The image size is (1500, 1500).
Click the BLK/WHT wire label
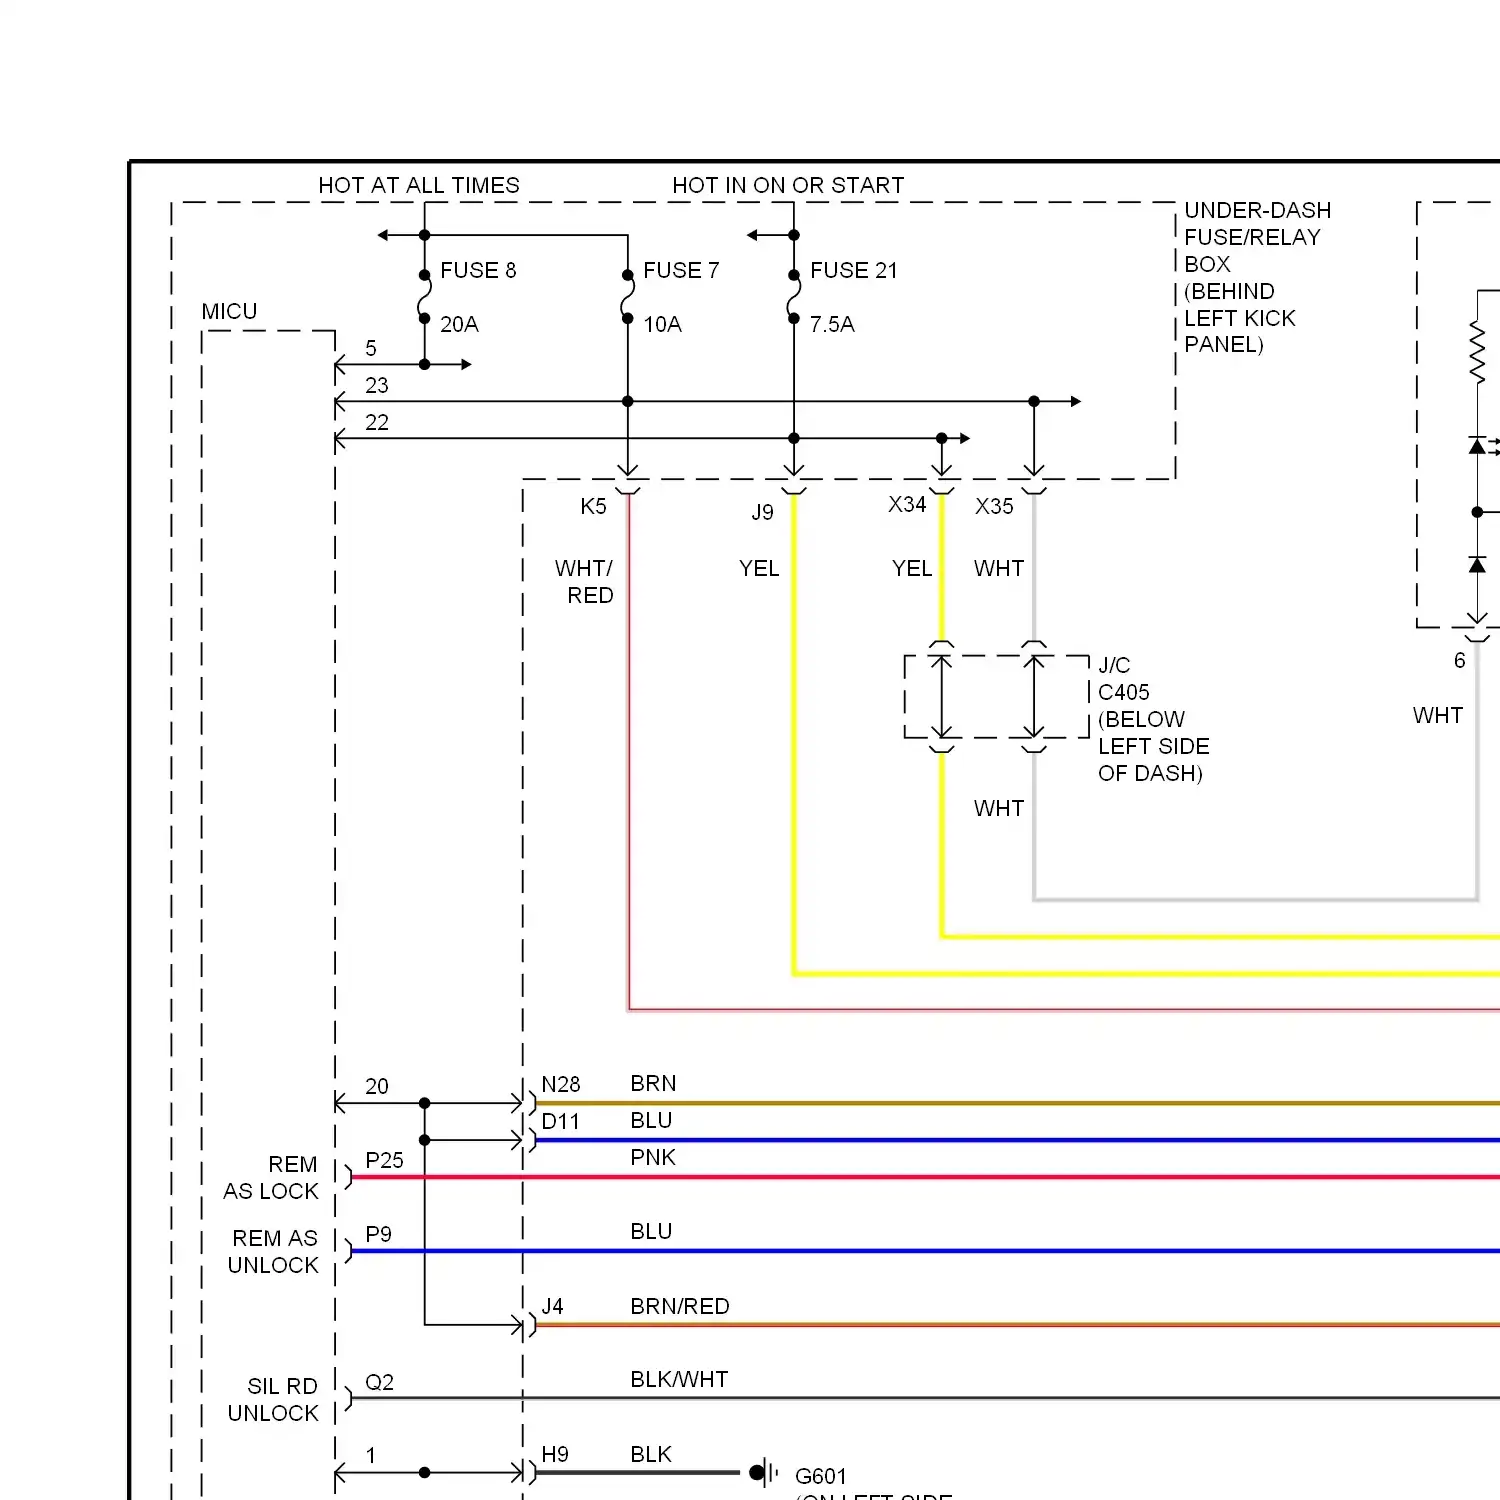click(678, 1379)
